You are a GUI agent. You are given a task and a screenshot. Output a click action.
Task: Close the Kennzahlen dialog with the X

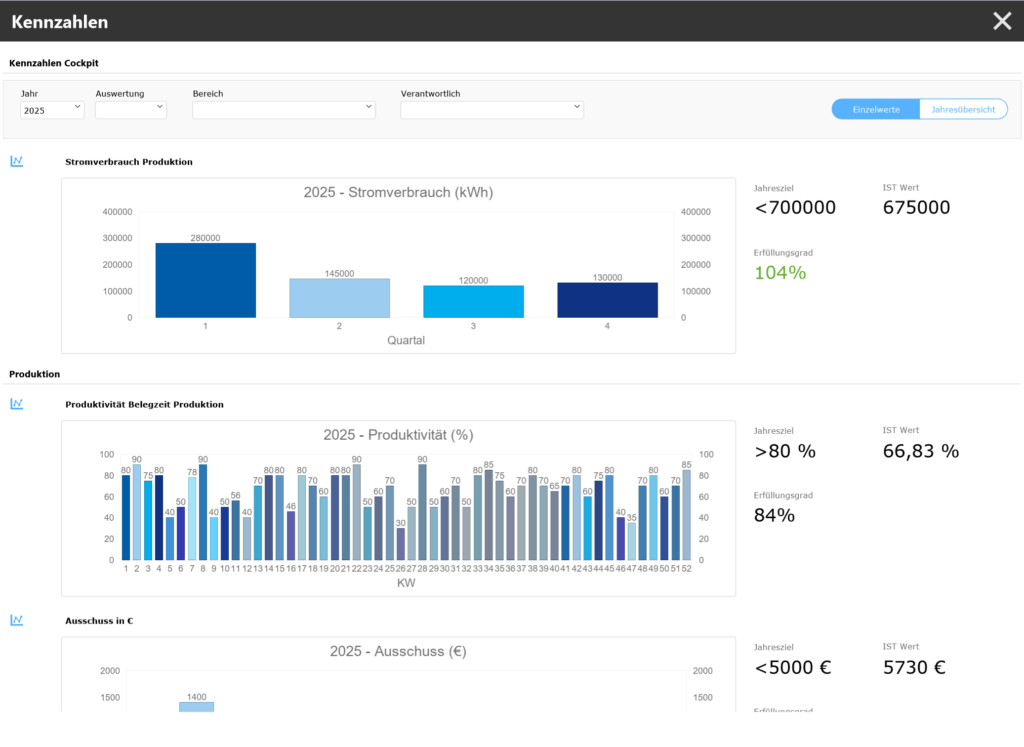pos(1002,21)
